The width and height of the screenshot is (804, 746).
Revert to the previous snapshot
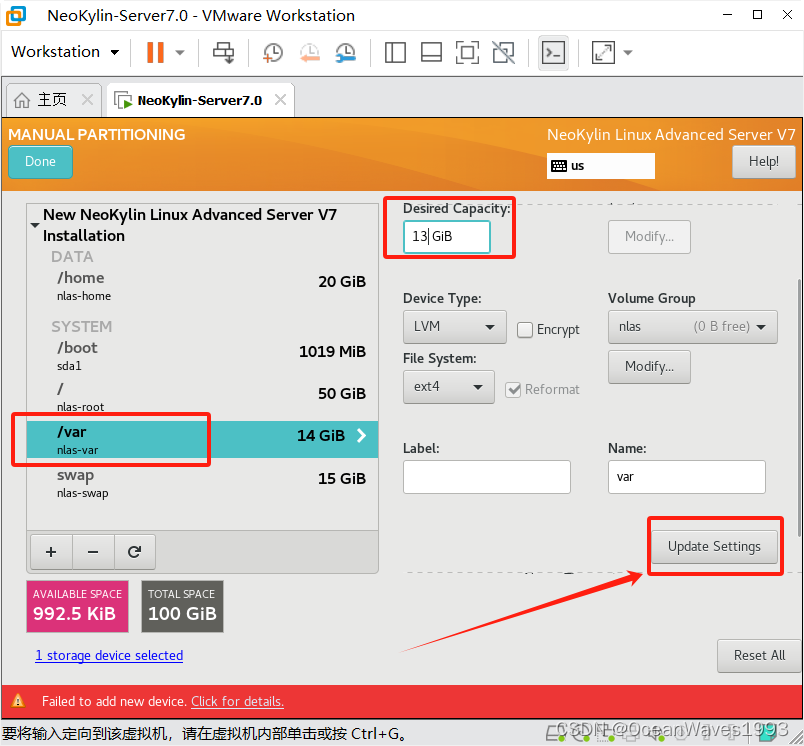309,52
